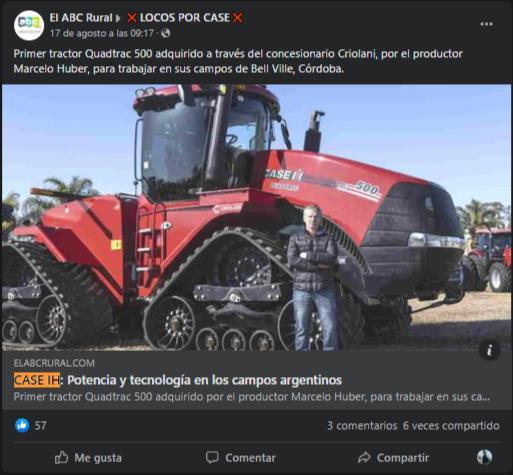Click the El ABC Rural profile picture

(x=29, y=25)
